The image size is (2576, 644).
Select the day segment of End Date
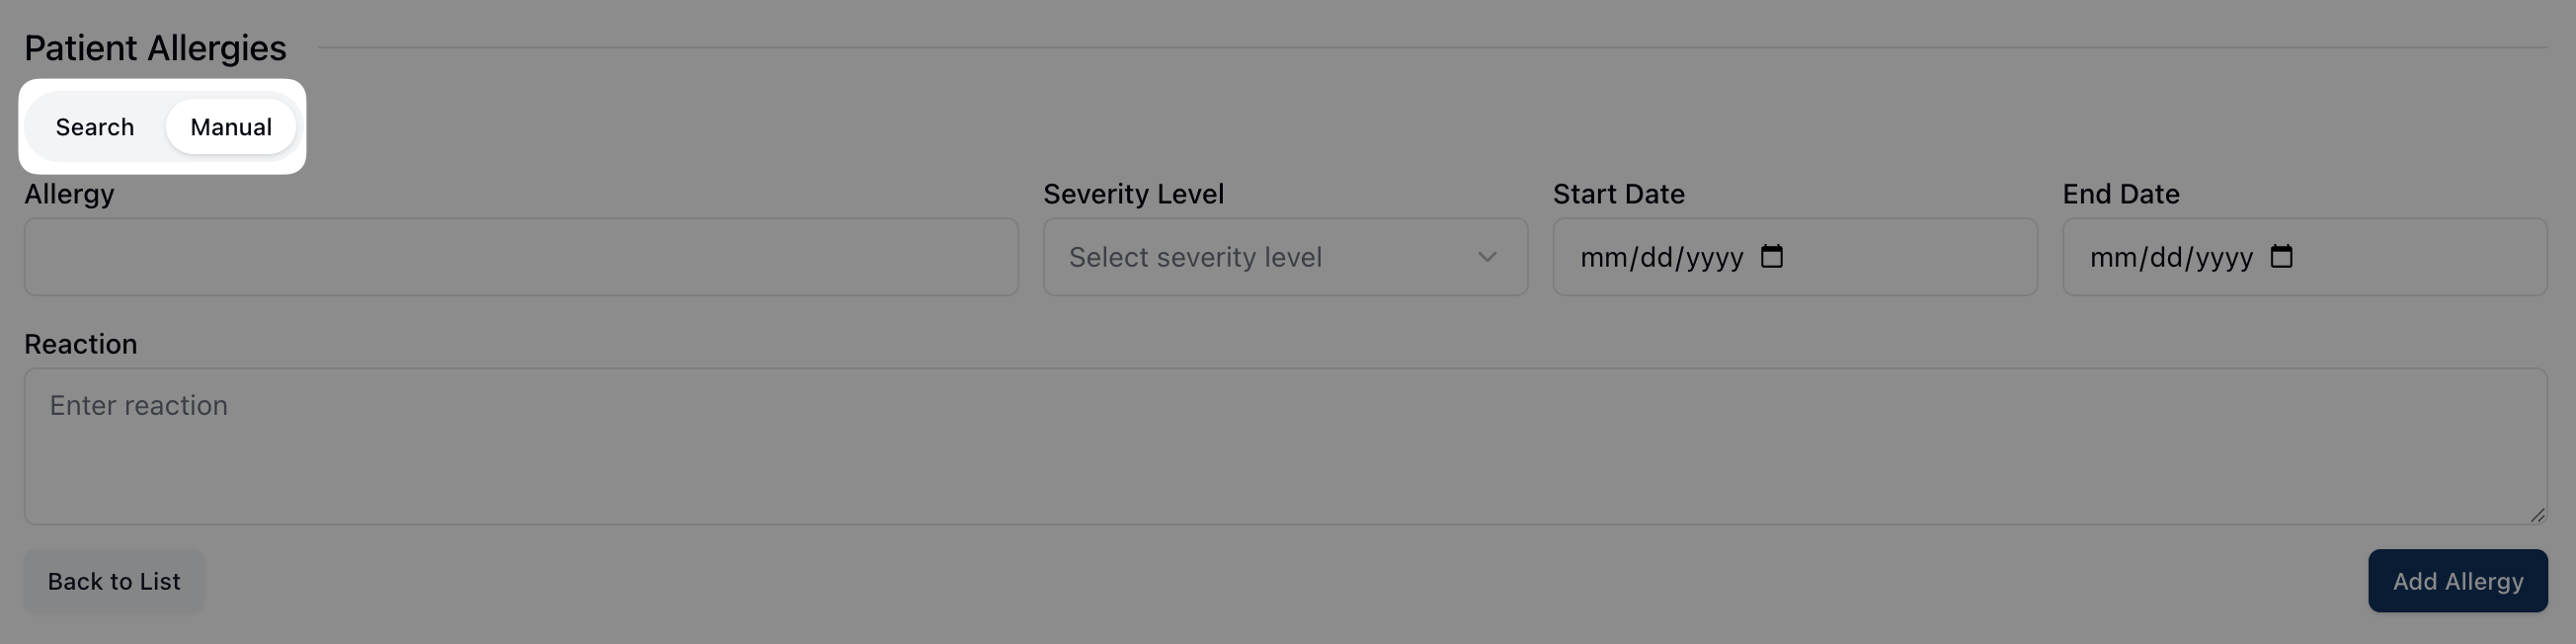(2166, 258)
